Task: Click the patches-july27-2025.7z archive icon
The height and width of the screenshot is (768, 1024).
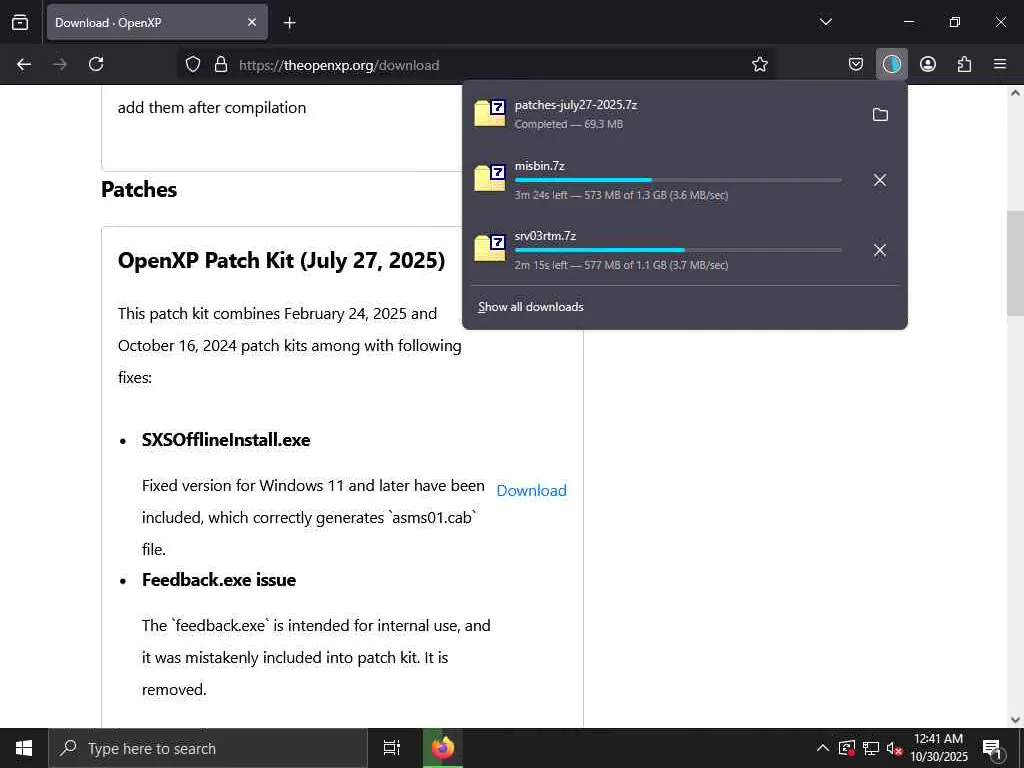Action: [490, 112]
